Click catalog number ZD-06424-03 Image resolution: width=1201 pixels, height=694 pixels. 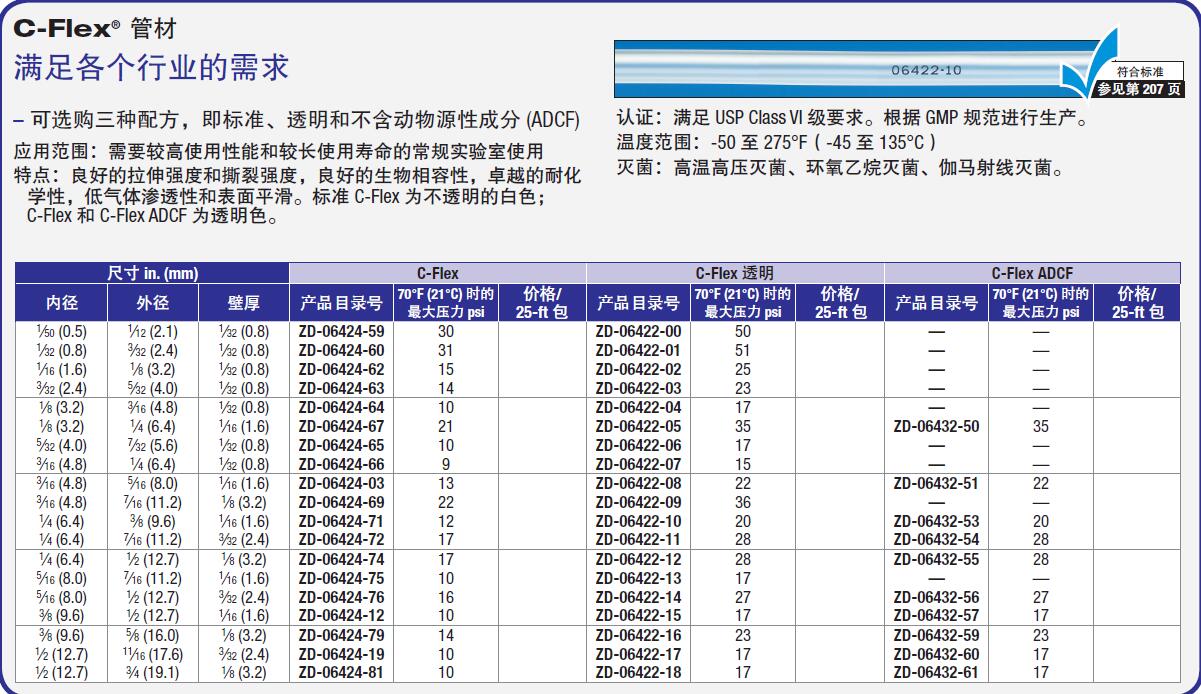[x=341, y=483]
